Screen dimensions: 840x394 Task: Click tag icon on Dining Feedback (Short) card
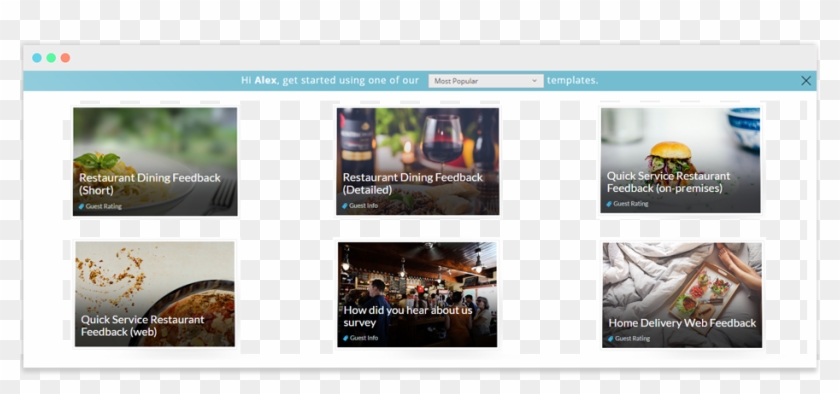(82, 206)
